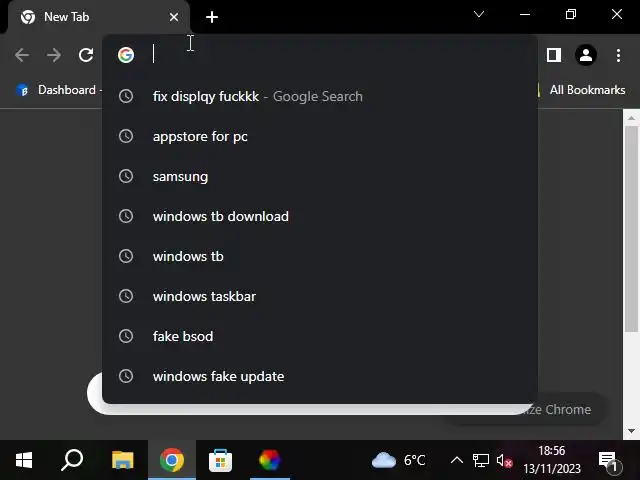This screenshot has width=640, height=480.
Task: Open the tab search dropdown chevron
Action: tap(479, 15)
